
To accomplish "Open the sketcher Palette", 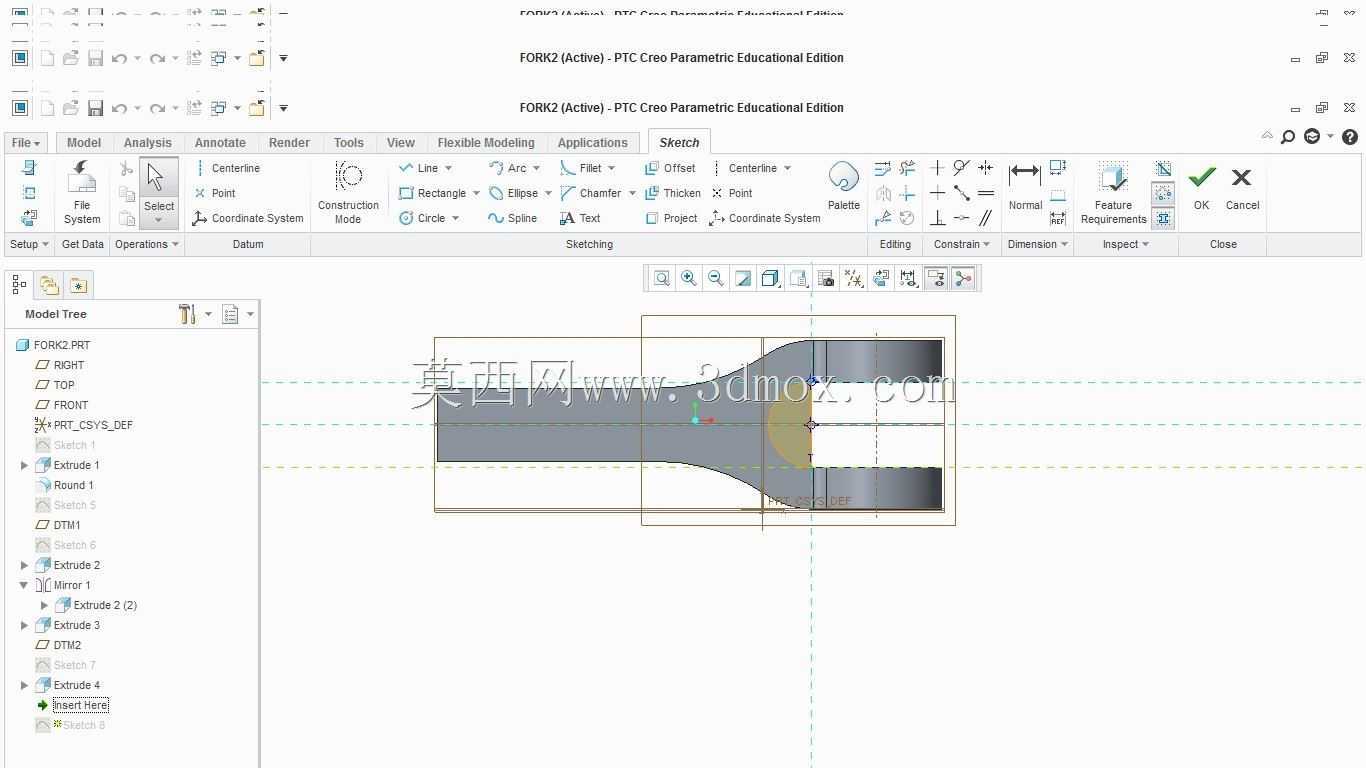I will tap(843, 187).
